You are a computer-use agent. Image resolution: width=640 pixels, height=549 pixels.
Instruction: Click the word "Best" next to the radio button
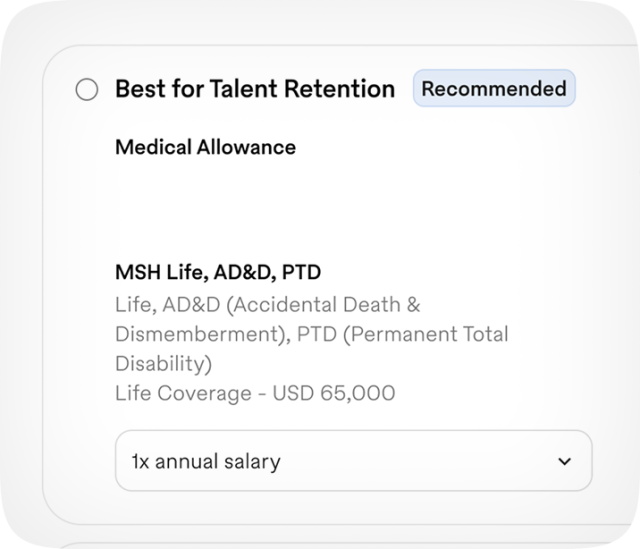pyautogui.click(x=139, y=89)
